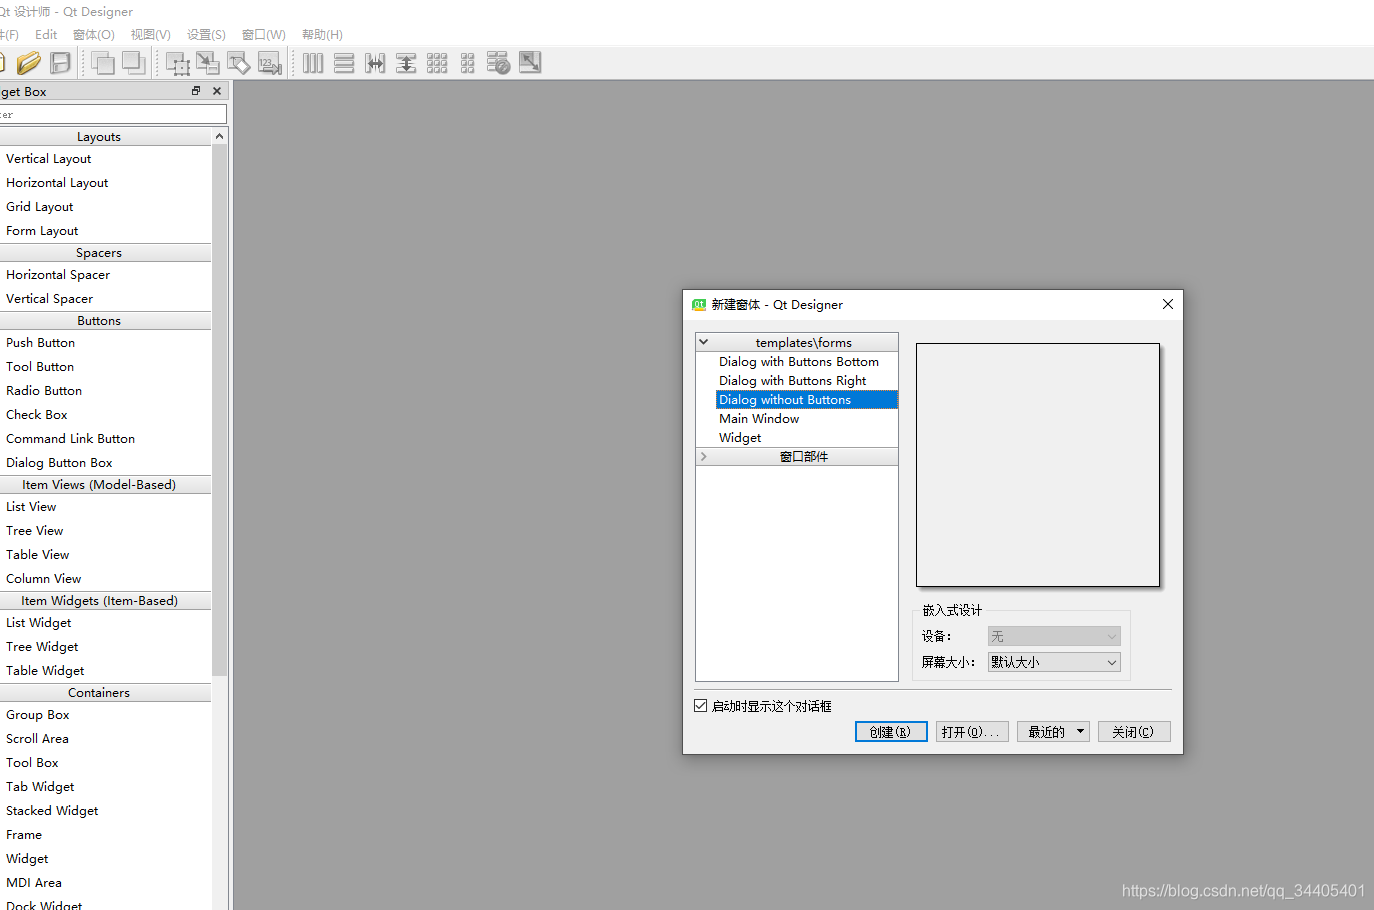
Task: Select Command Link Button in Widget Box
Action: pyautogui.click(x=70, y=439)
